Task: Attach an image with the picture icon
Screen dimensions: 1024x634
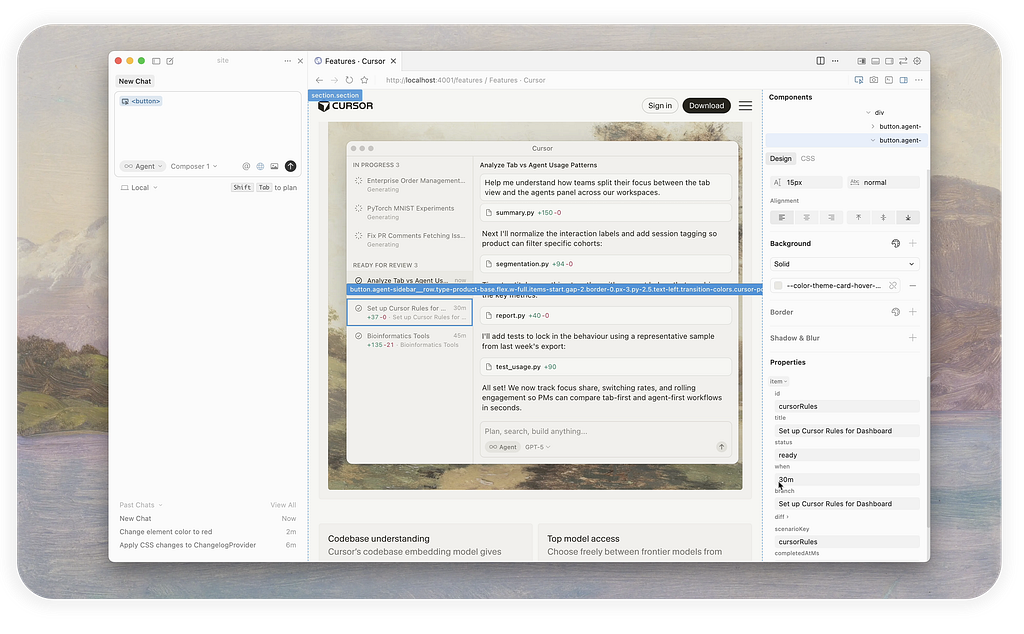Action: (x=274, y=166)
